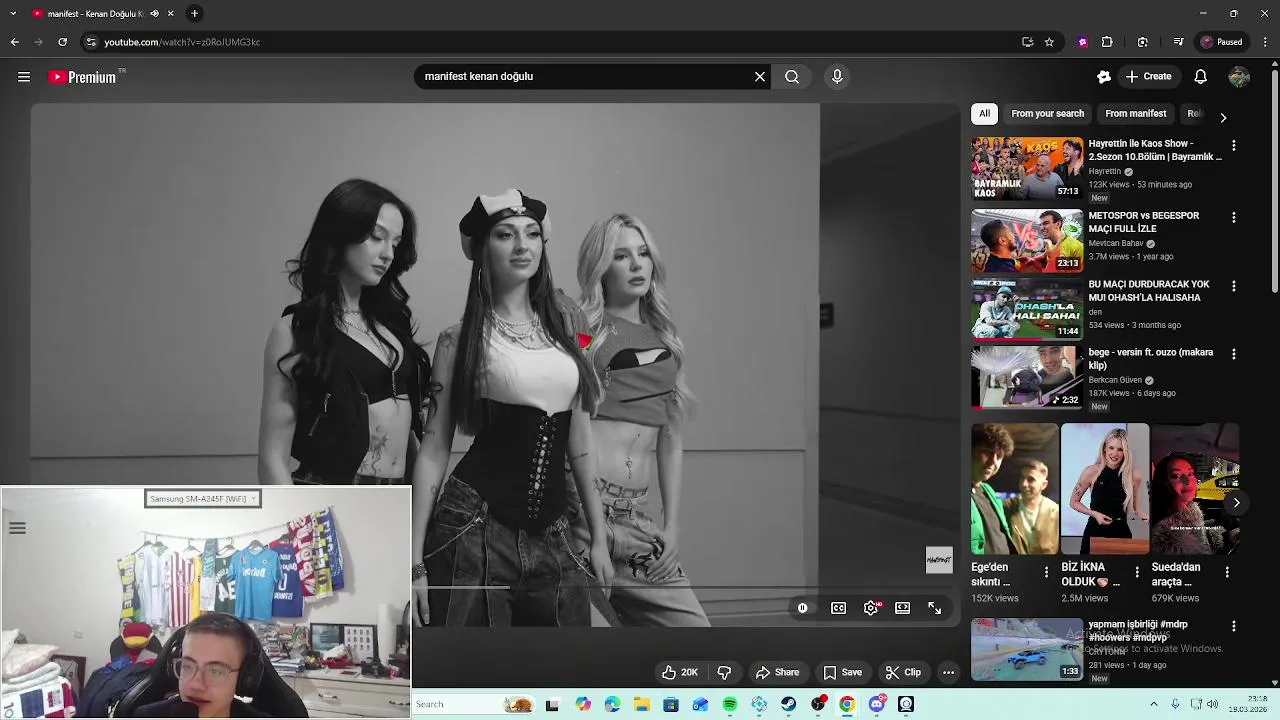This screenshot has width=1280, height=720.
Task: Open options for yapmam işbirliği video
Action: [x=1233, y=626]
